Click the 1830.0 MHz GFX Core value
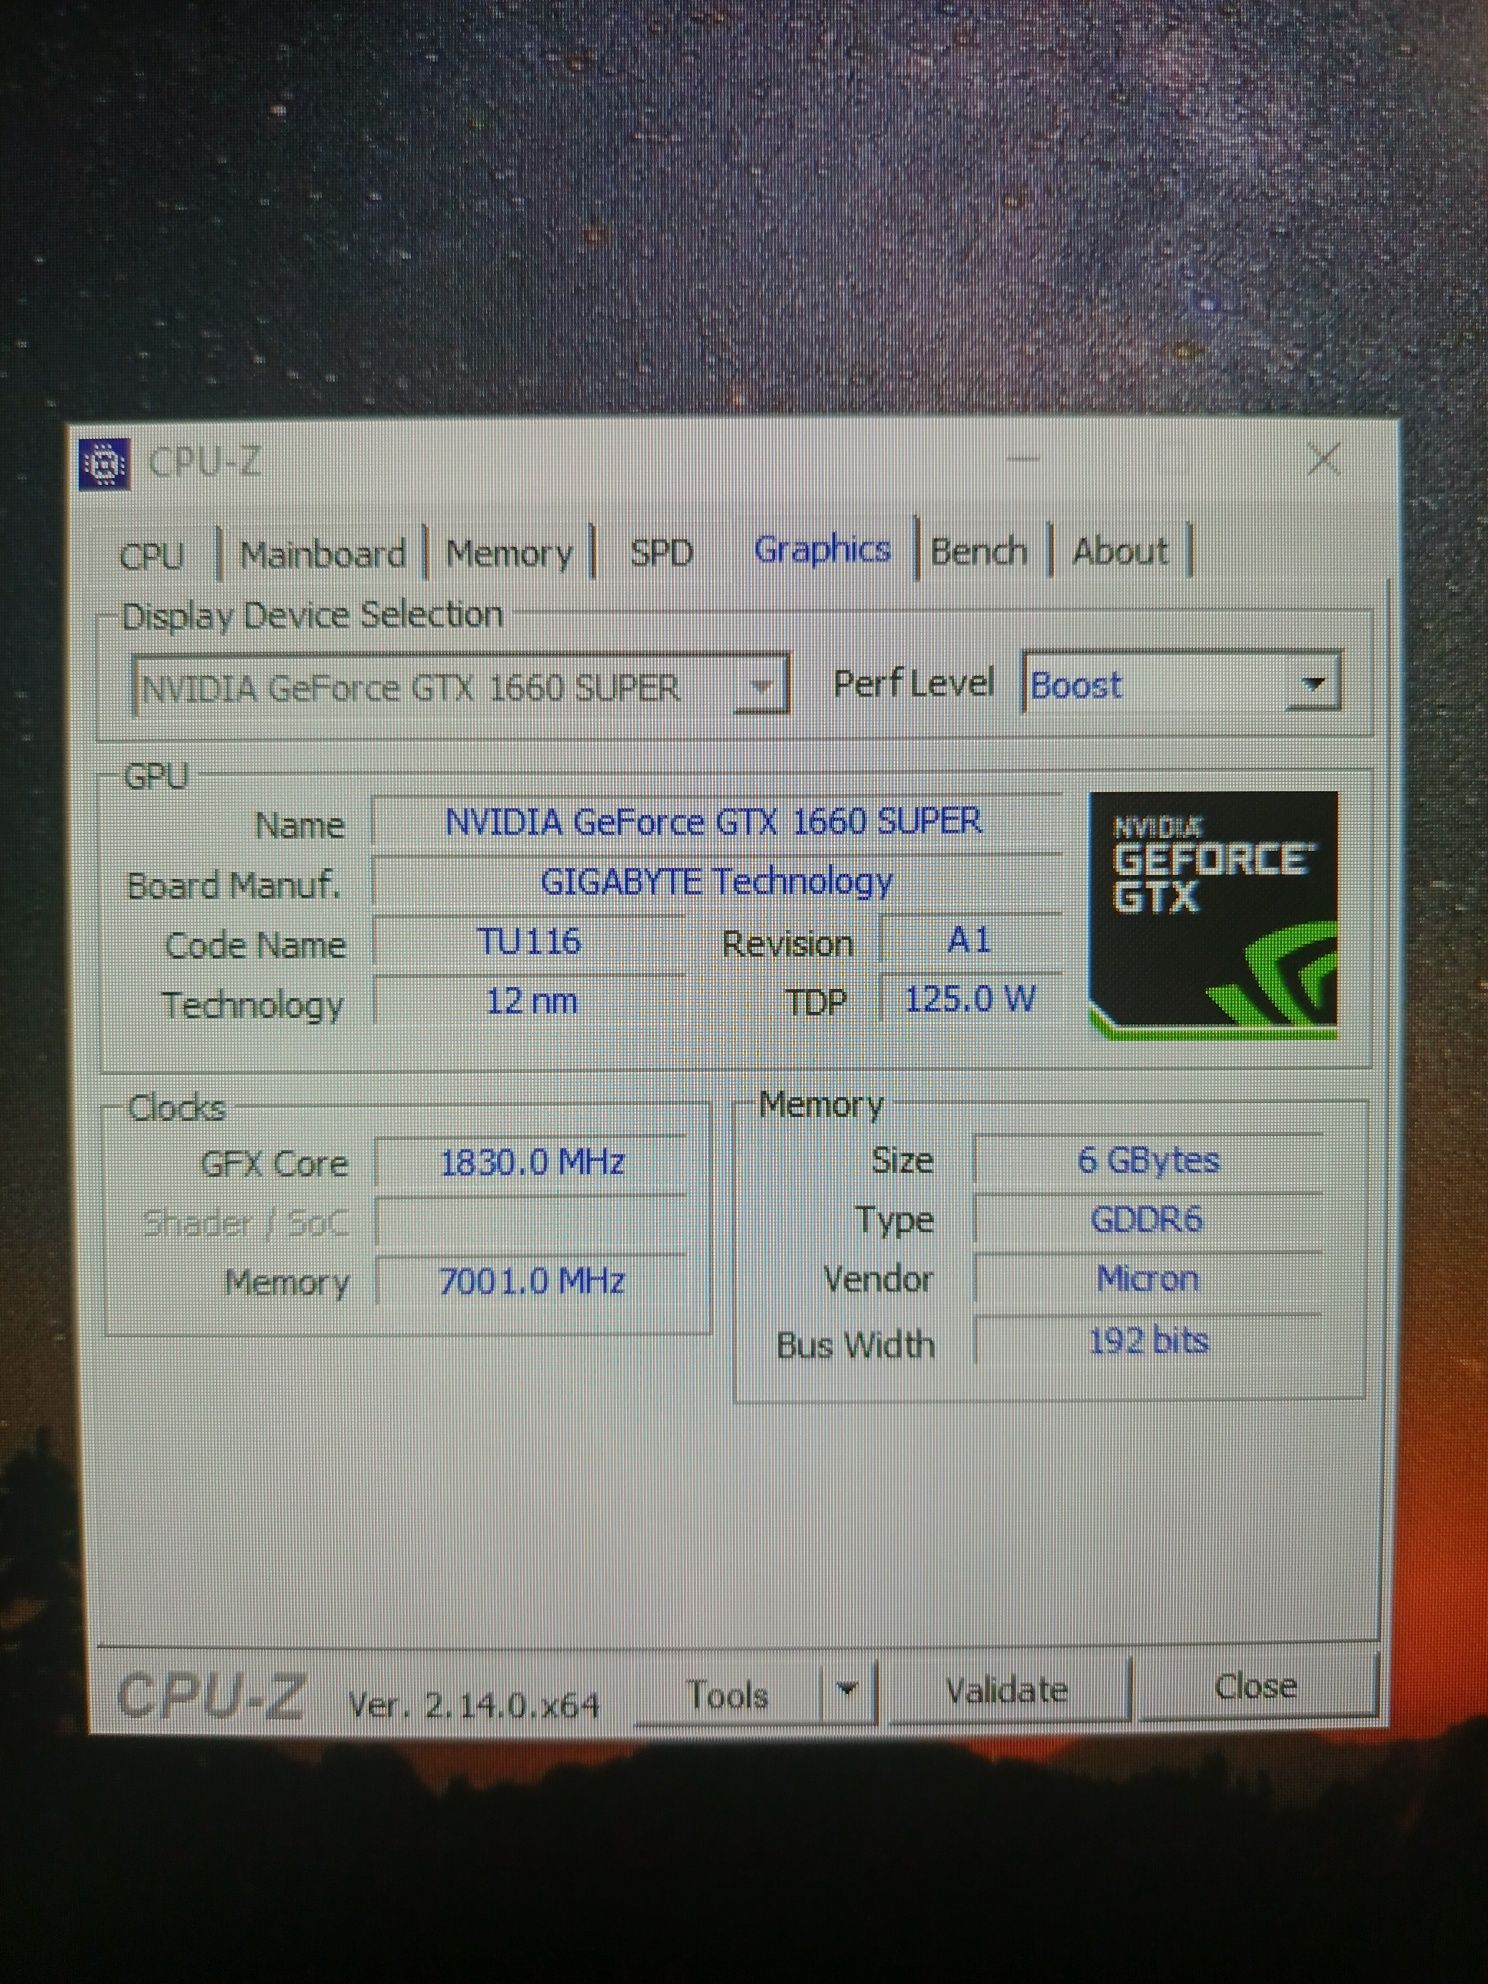 pyautogui.click(x=532, y=1162)
